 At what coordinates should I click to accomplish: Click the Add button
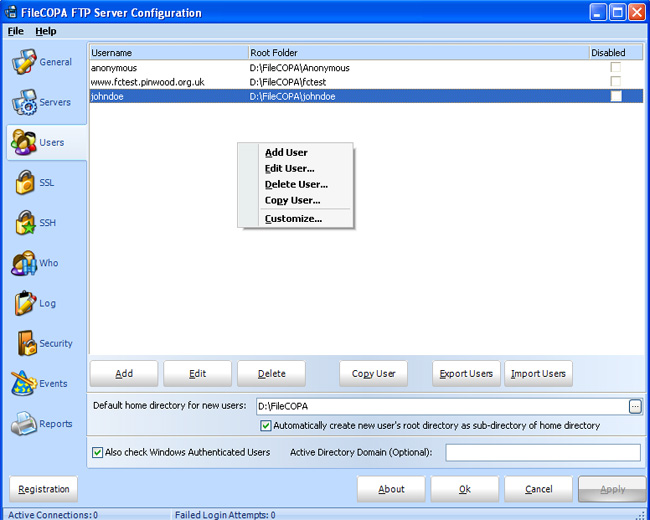pyautogui.click(x=124, y=374)
